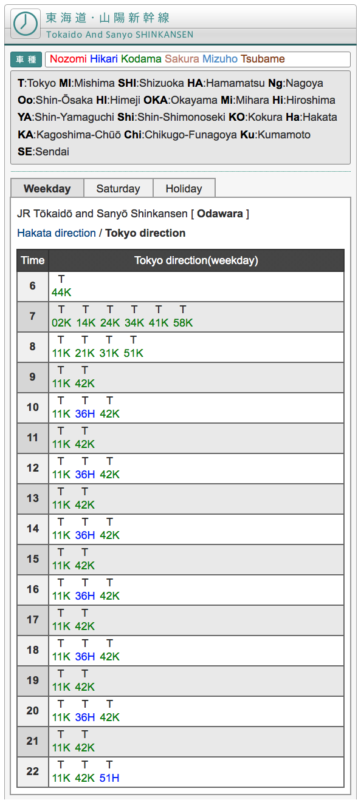
Task: Click the clock icon in header
Action: (25, 23)
